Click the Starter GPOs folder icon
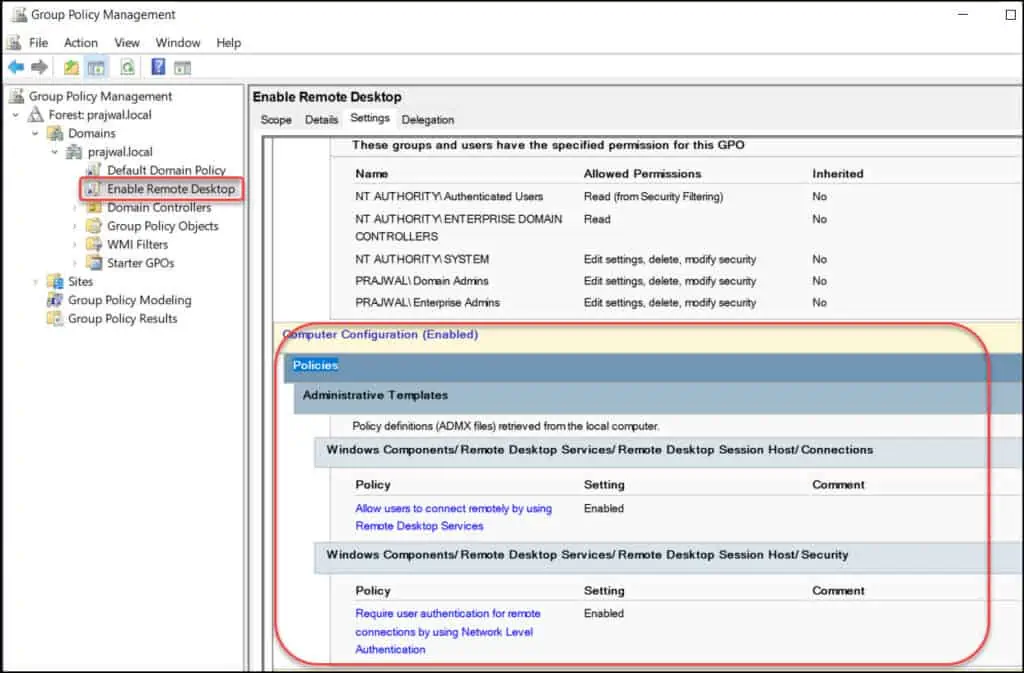 coord(94,263)
